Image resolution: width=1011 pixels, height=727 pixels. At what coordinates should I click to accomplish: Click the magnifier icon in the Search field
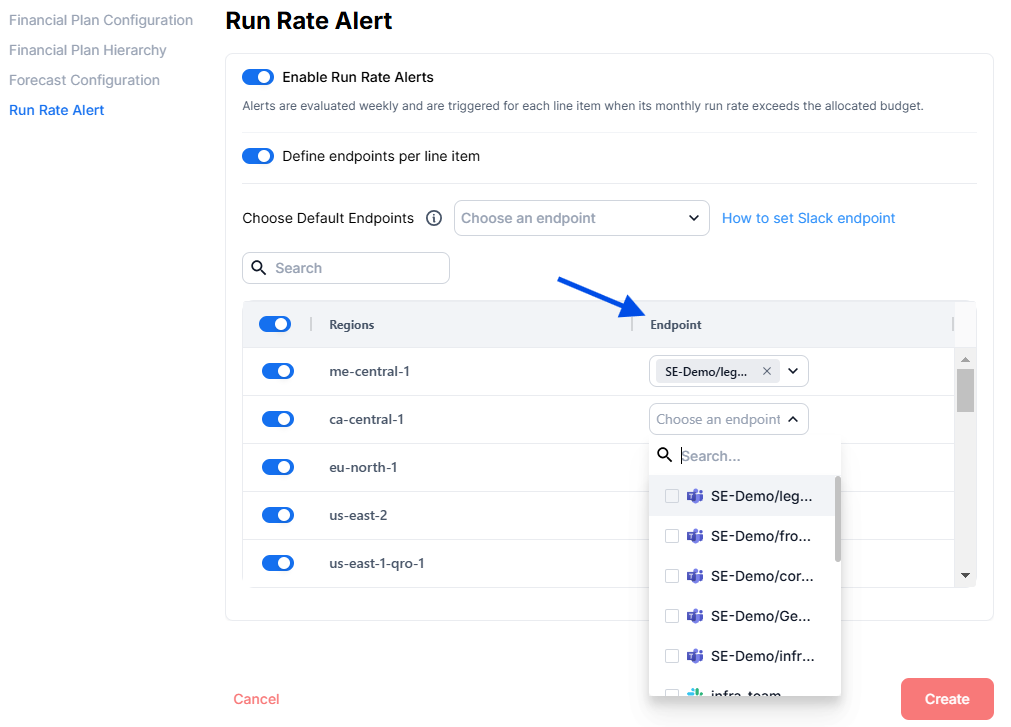tap(259, 268)
